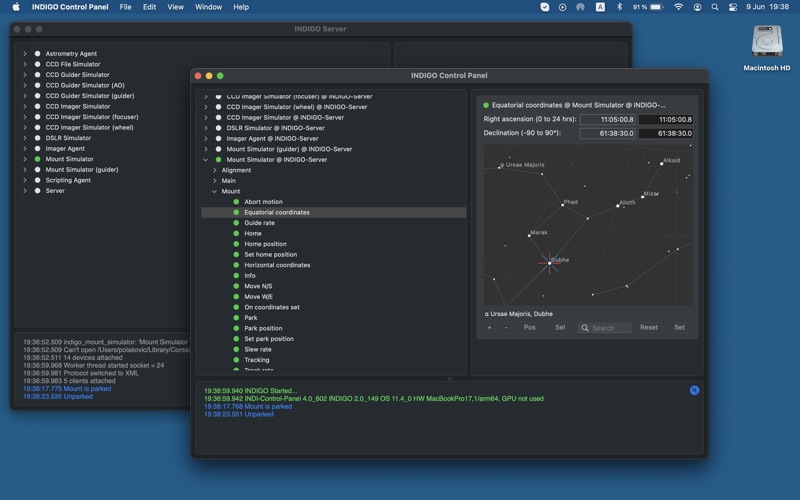800x500 pixels.
Task: Select the Park position property
Action: tap(263, 329)
